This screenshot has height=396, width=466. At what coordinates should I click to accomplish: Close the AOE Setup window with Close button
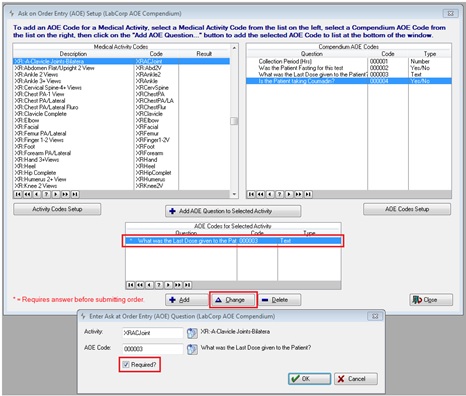point(431,300)
